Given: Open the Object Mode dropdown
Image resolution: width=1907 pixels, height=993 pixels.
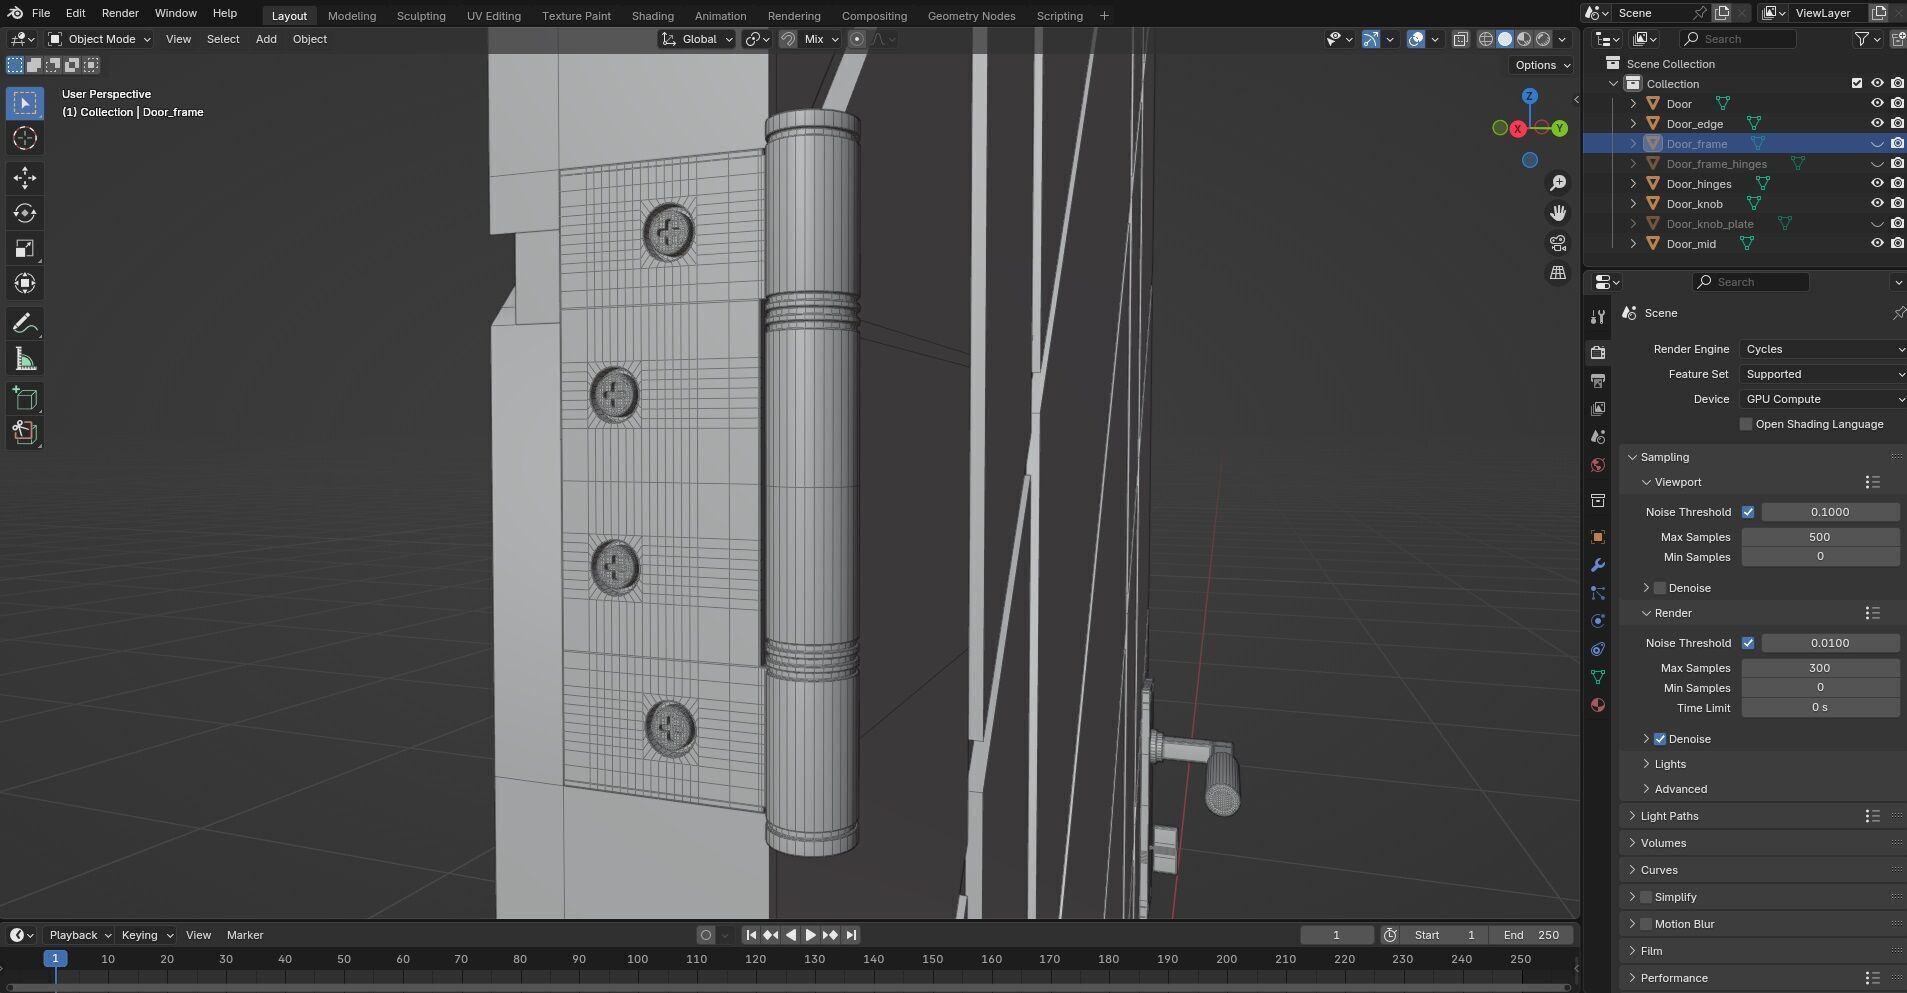Looking at the screenshot, I should [100, 39].
